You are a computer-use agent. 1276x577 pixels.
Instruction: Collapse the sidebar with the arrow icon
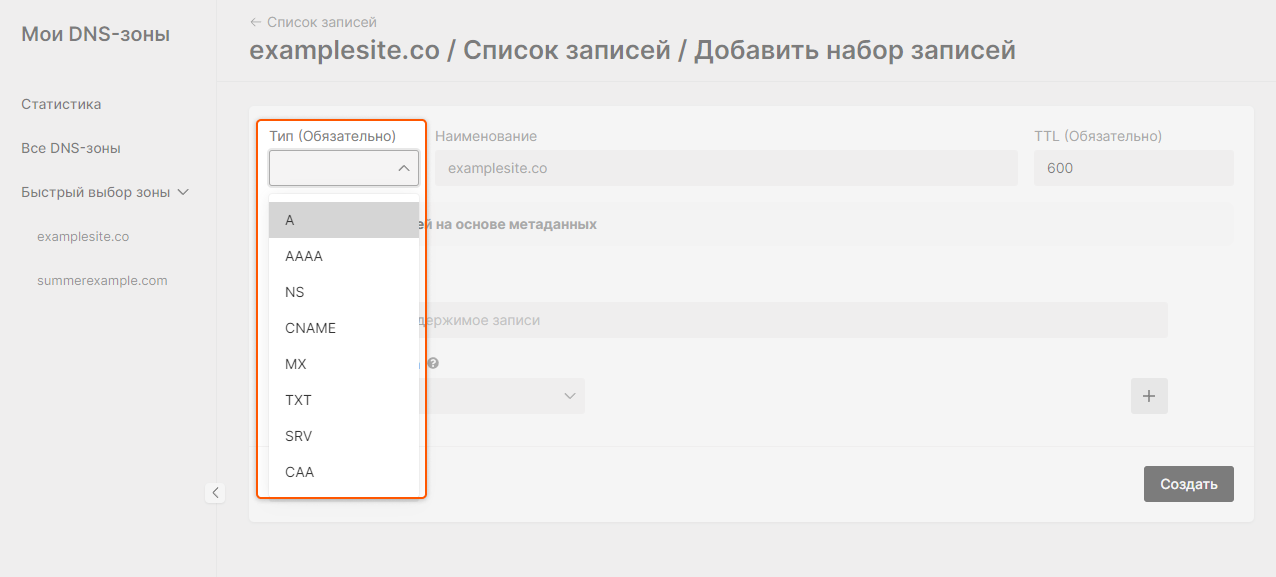pyautogui.click(x=215, y=492)
